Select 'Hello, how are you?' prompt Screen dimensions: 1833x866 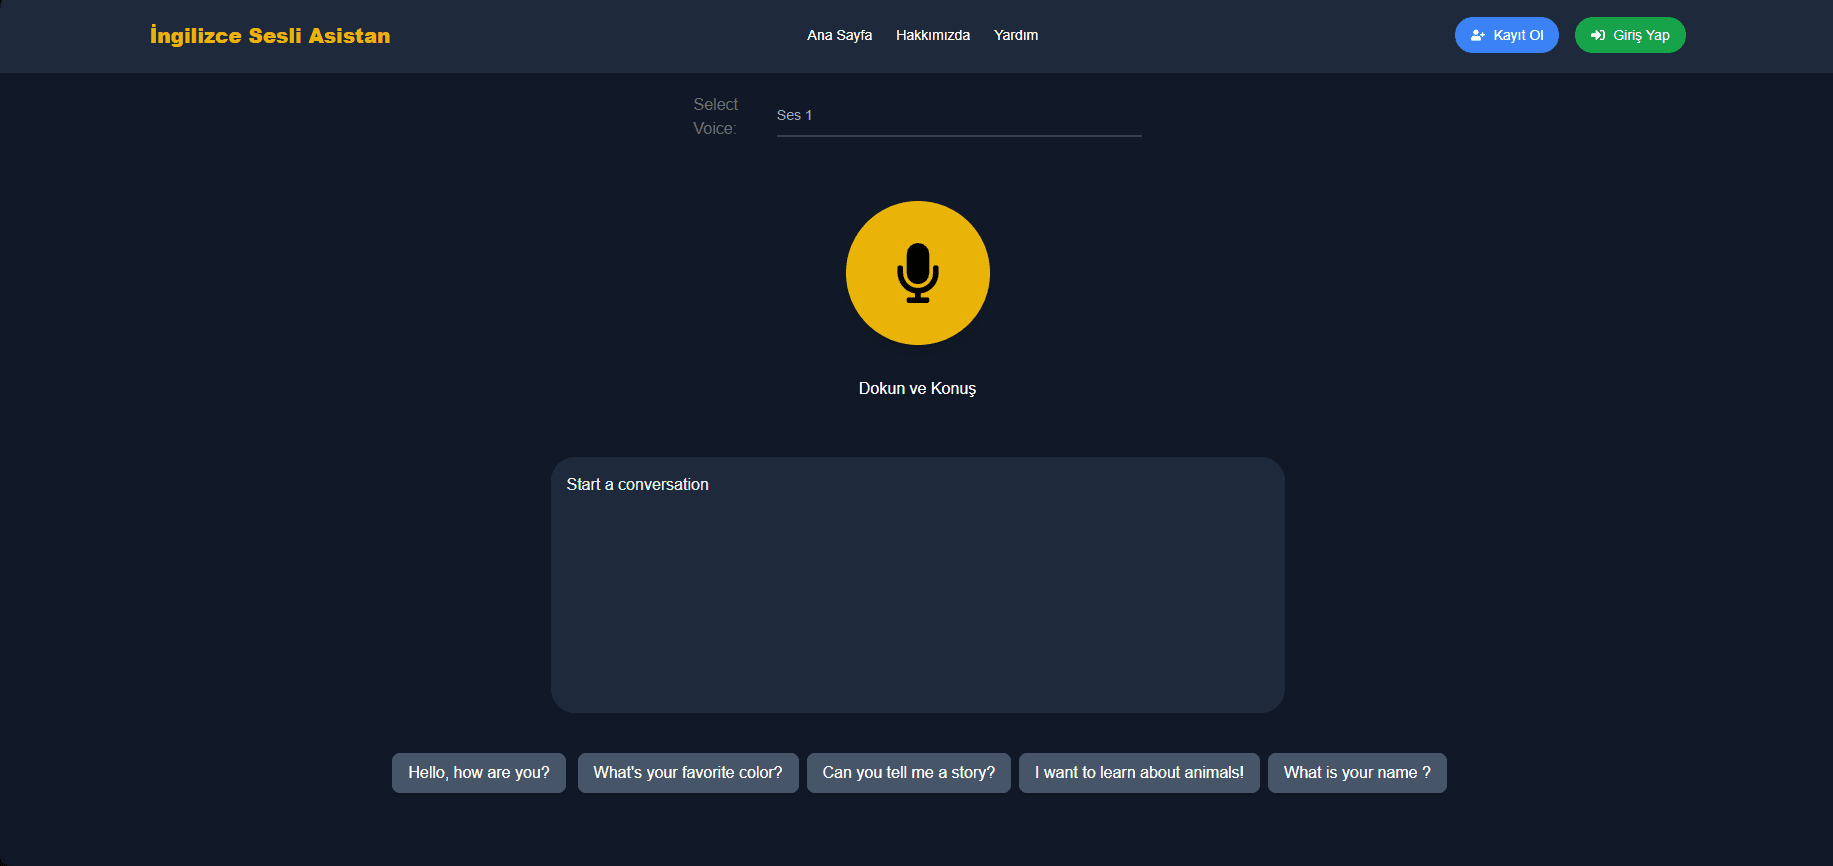pos(478,773)
